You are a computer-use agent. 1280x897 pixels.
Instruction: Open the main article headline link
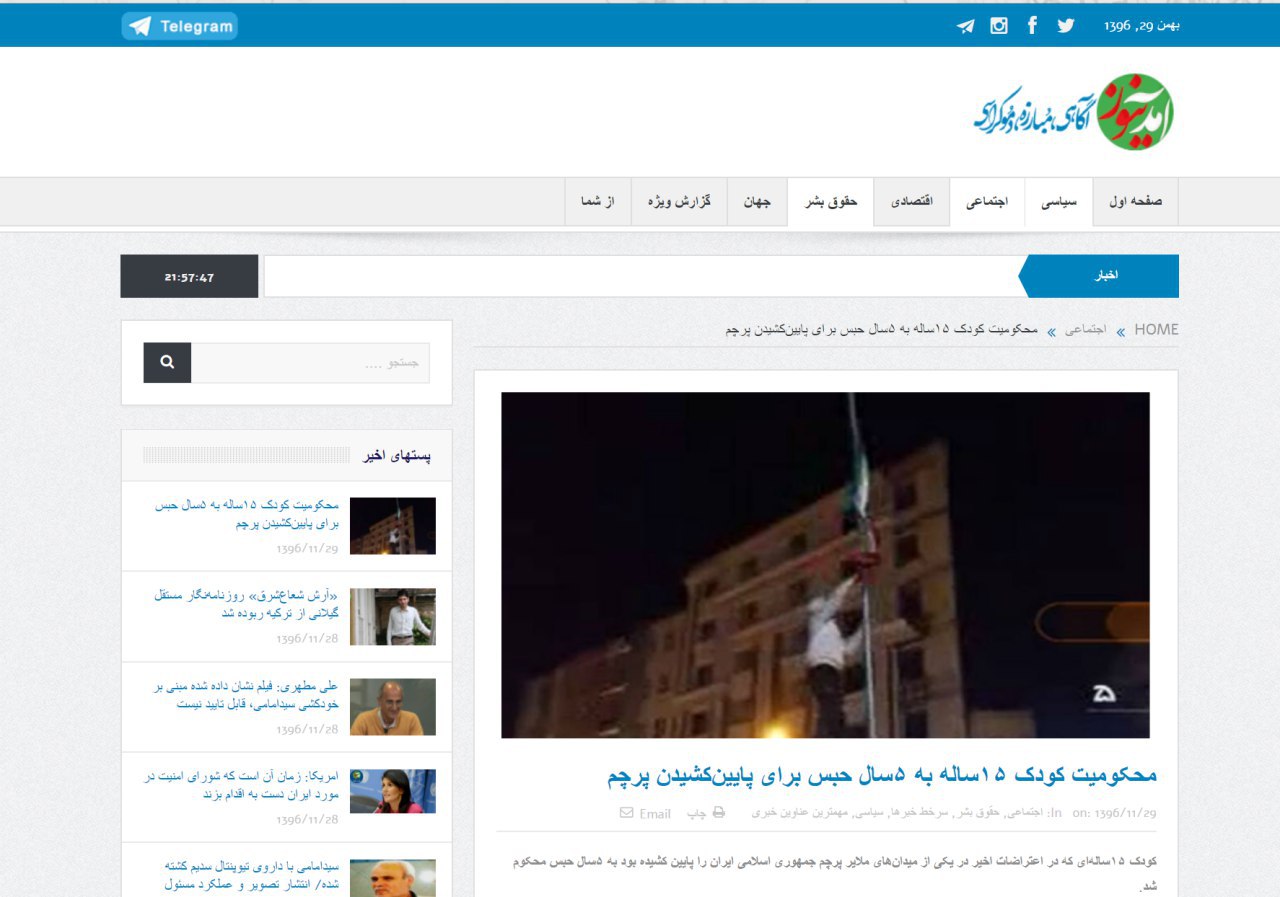(x=881, y=775)
